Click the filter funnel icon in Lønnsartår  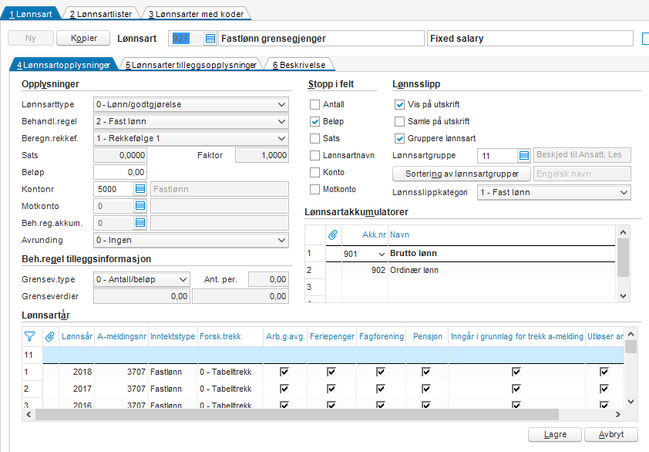[x=29, y=337]
